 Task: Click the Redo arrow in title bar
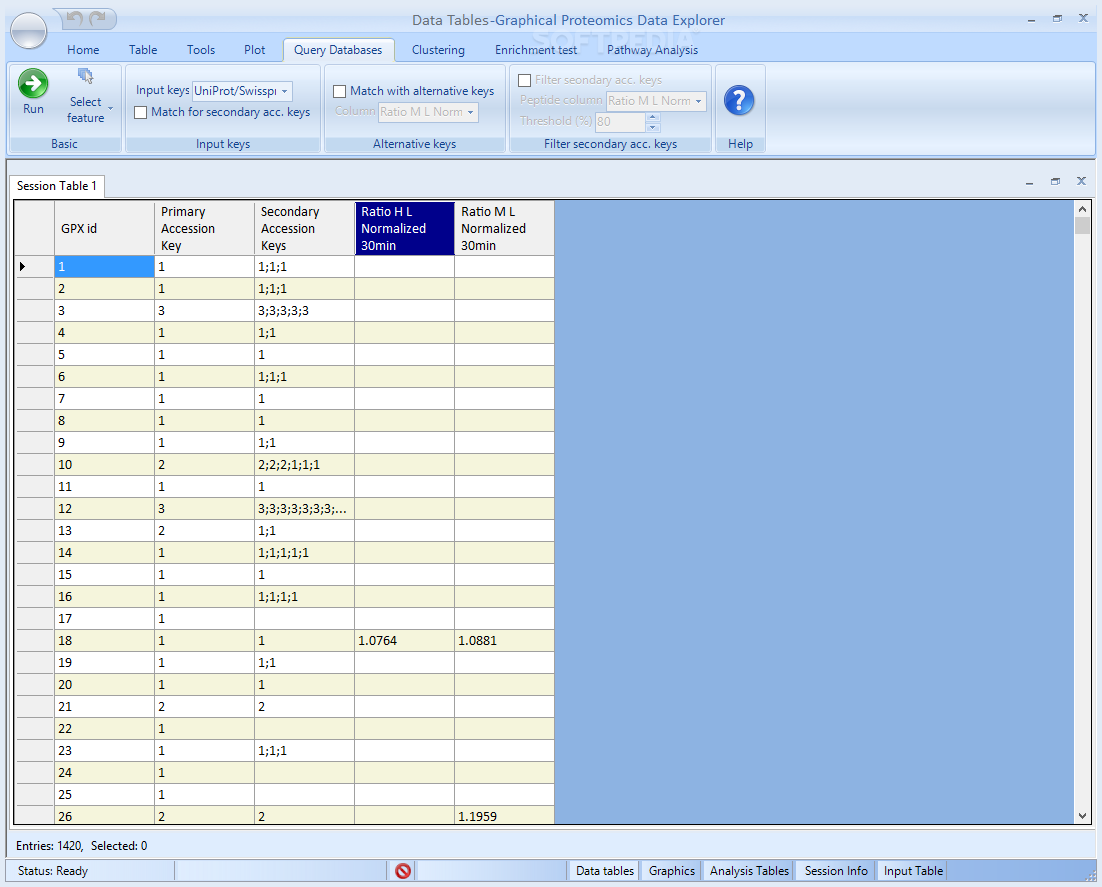98,18
